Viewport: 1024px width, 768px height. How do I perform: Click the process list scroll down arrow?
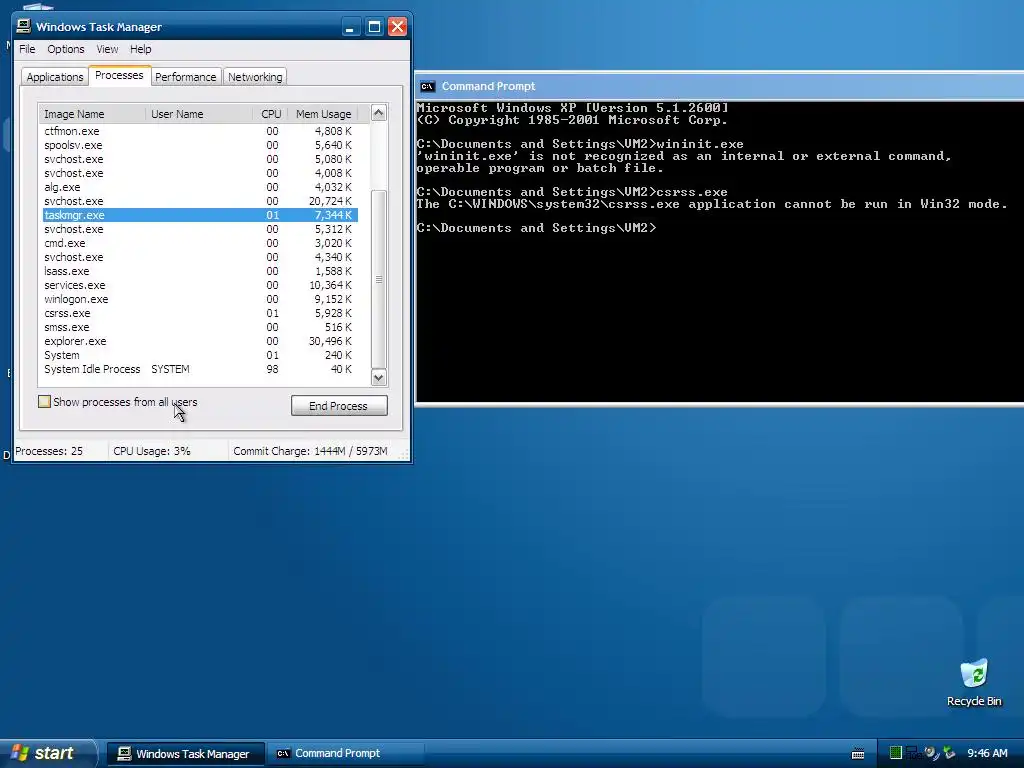tap(379, 377)
